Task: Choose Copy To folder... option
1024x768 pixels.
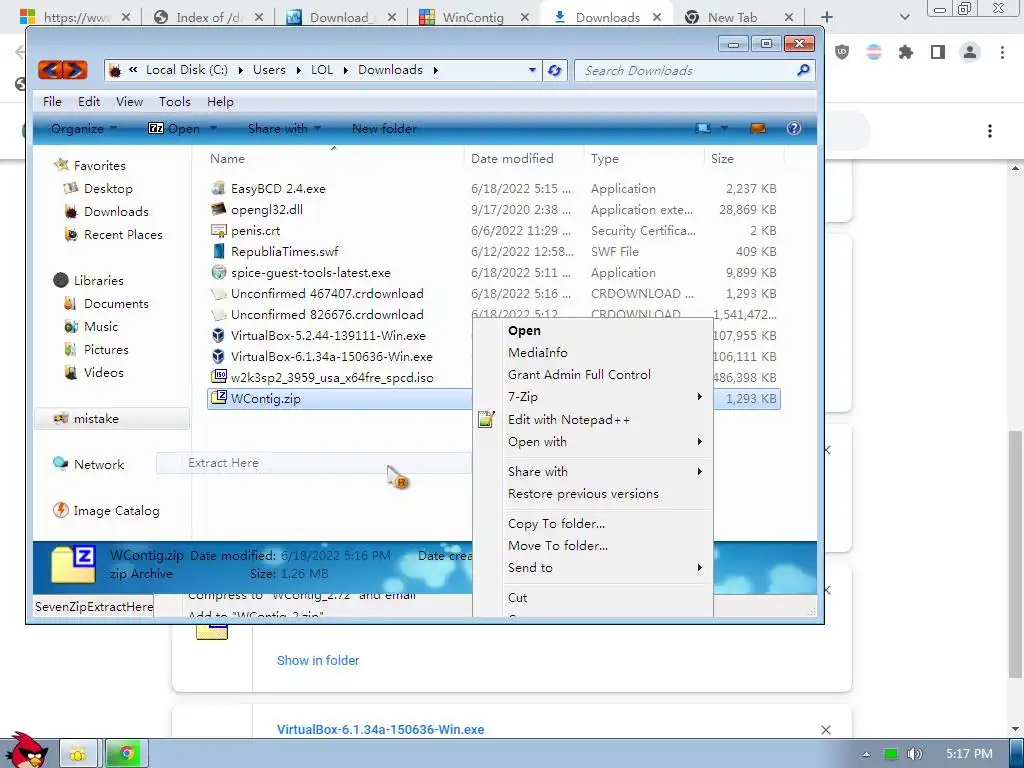Action: pos(592,523)
